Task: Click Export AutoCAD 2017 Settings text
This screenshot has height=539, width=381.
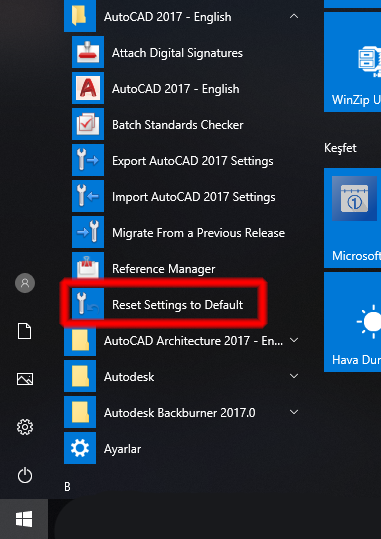Action: pyautogui.click(x=193, y=161)
